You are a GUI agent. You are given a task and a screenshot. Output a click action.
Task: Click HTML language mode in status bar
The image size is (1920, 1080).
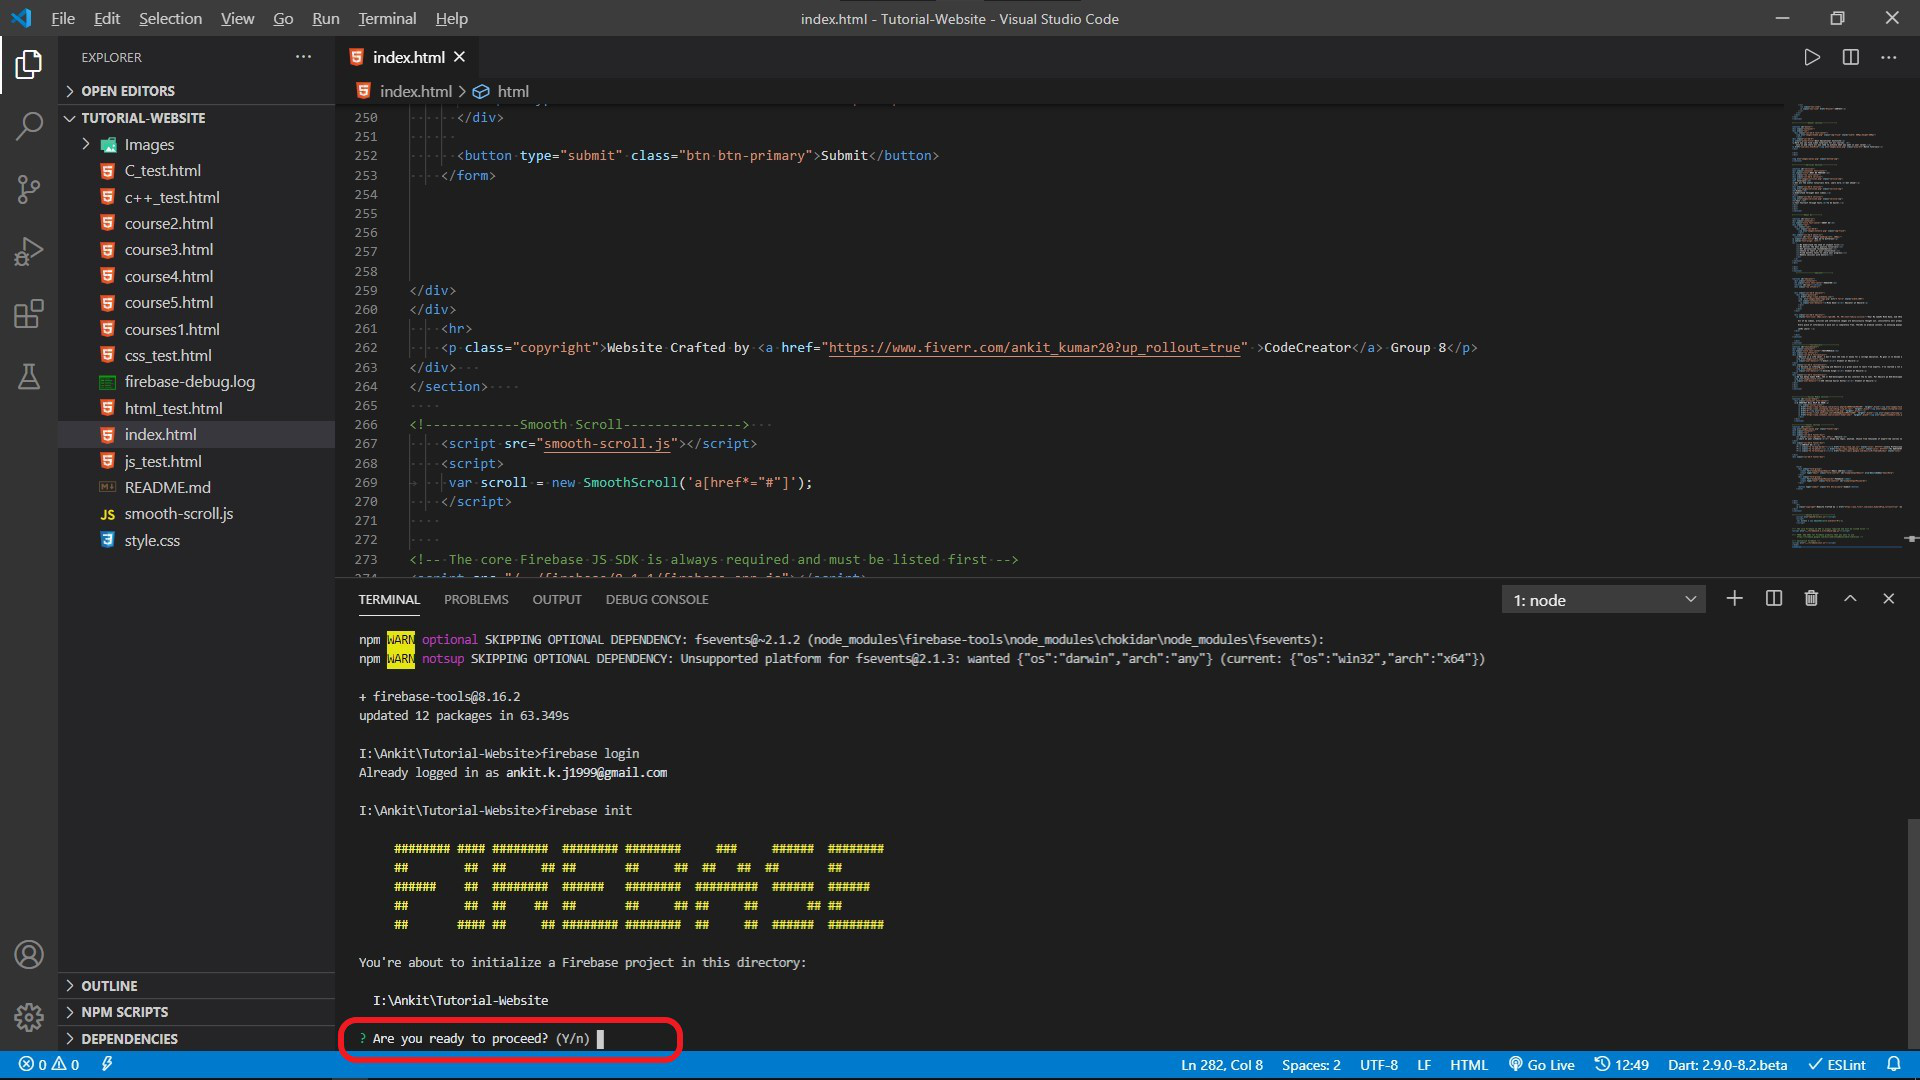click(x=1469, y=1065)
